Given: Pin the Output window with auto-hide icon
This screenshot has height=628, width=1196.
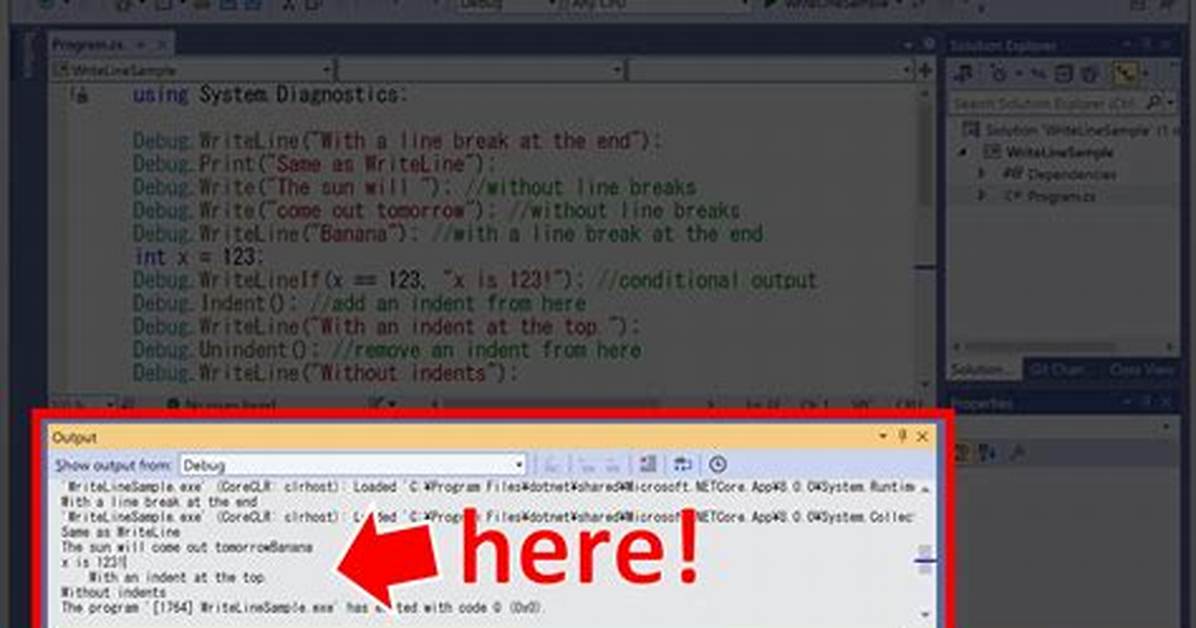Looking at the screenshot, I should point(902,436).
